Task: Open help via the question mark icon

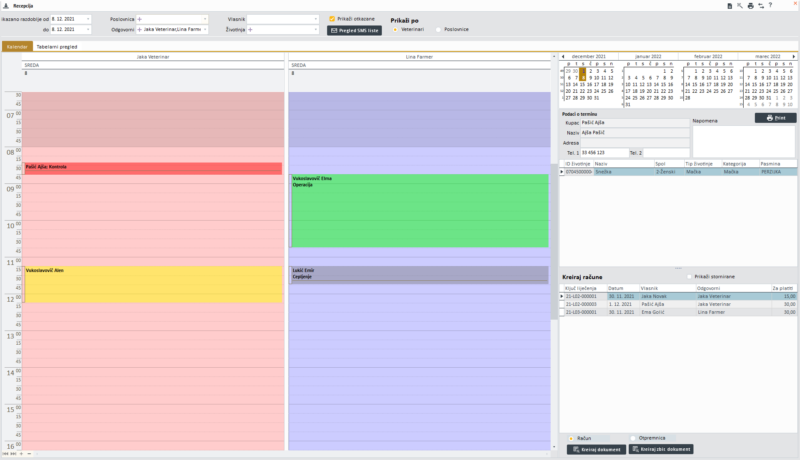Action: click(x=770, y=5)
